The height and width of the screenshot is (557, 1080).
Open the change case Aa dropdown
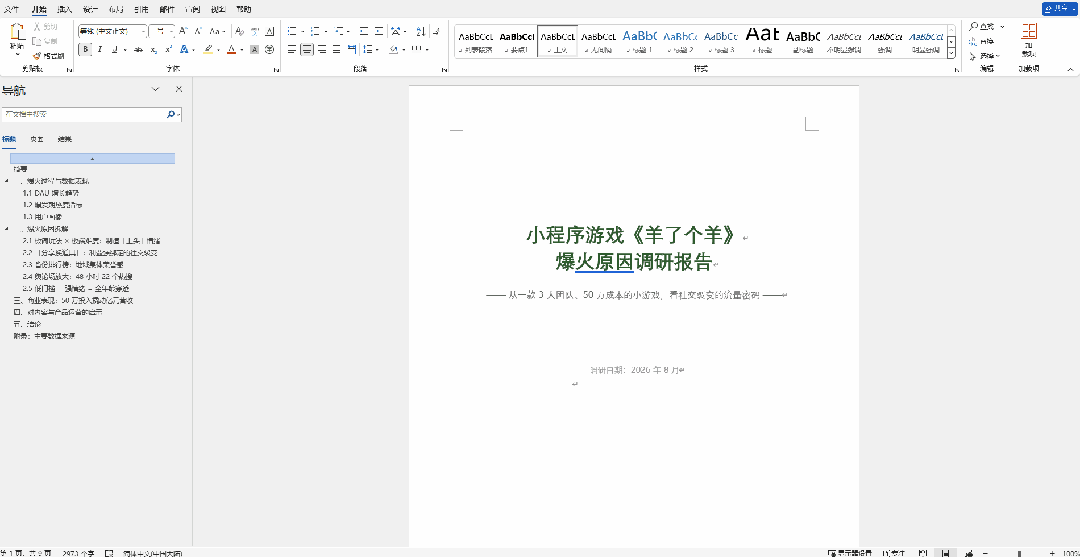[x=218, y=31]
